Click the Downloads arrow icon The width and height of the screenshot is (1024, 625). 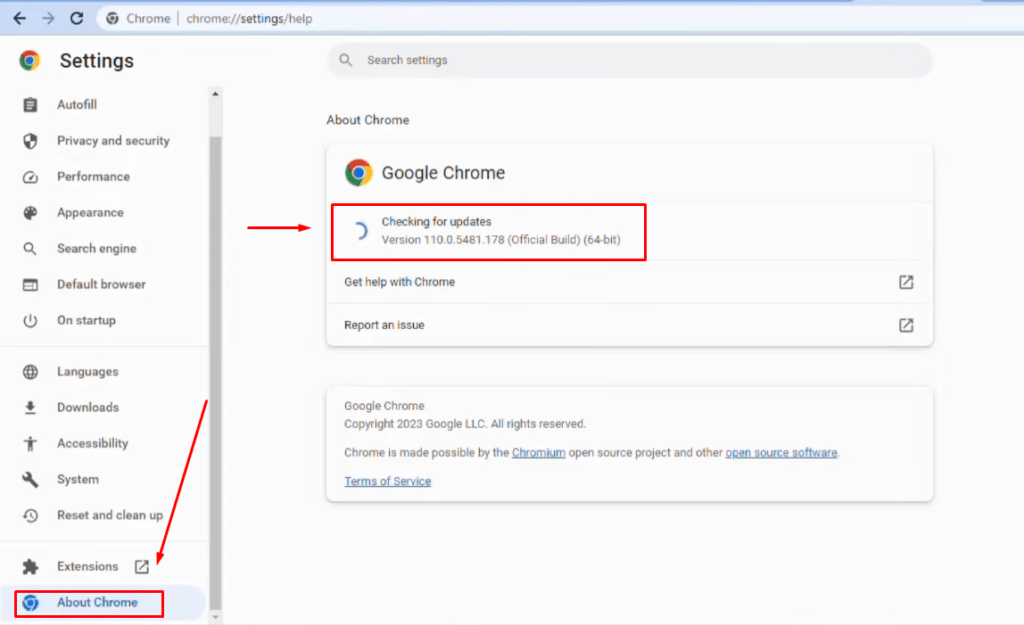pos(30,408)
